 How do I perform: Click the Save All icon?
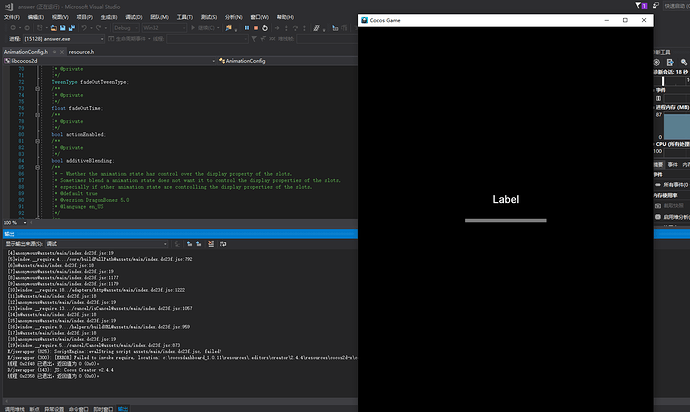(x=71, y=28)
